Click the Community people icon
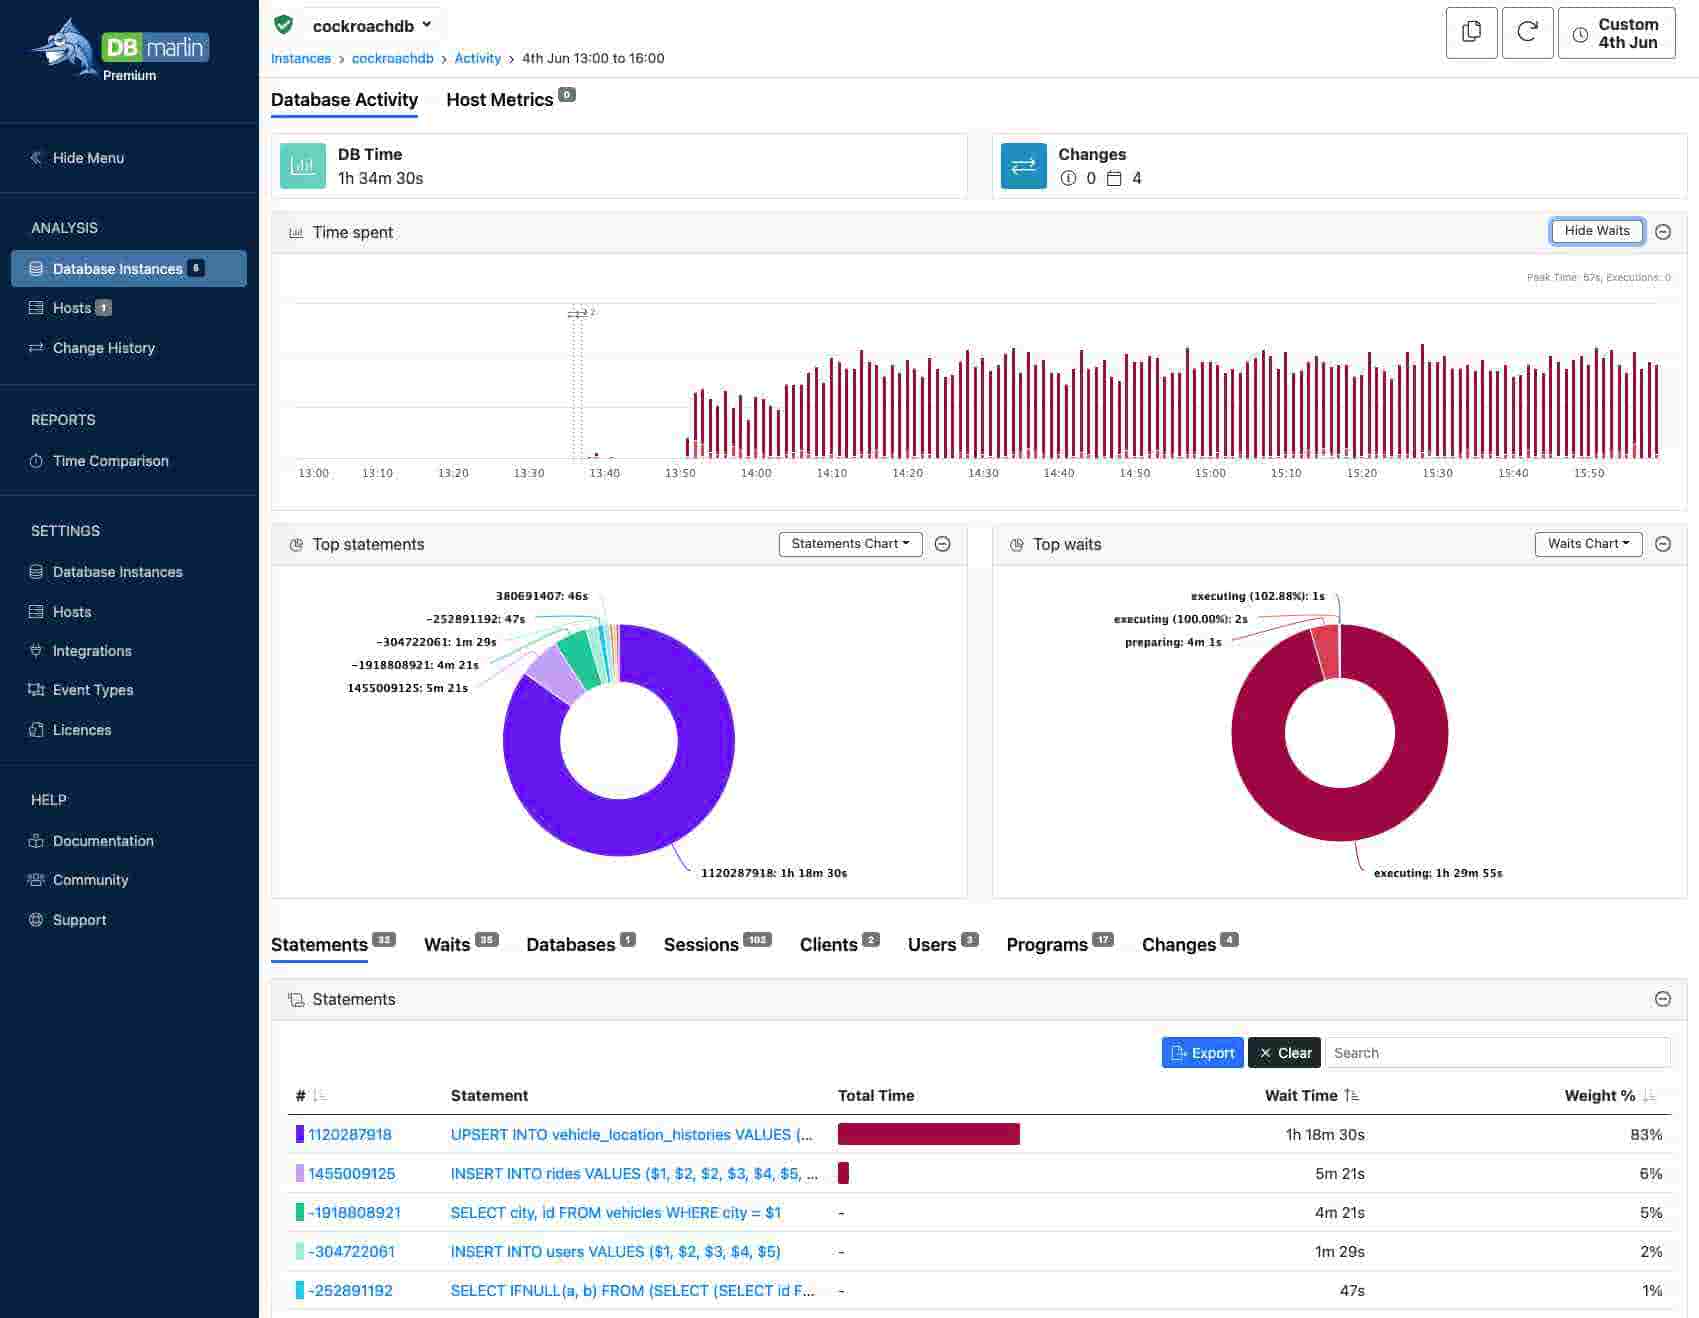 pyautogui.click(x=36, y=880)
